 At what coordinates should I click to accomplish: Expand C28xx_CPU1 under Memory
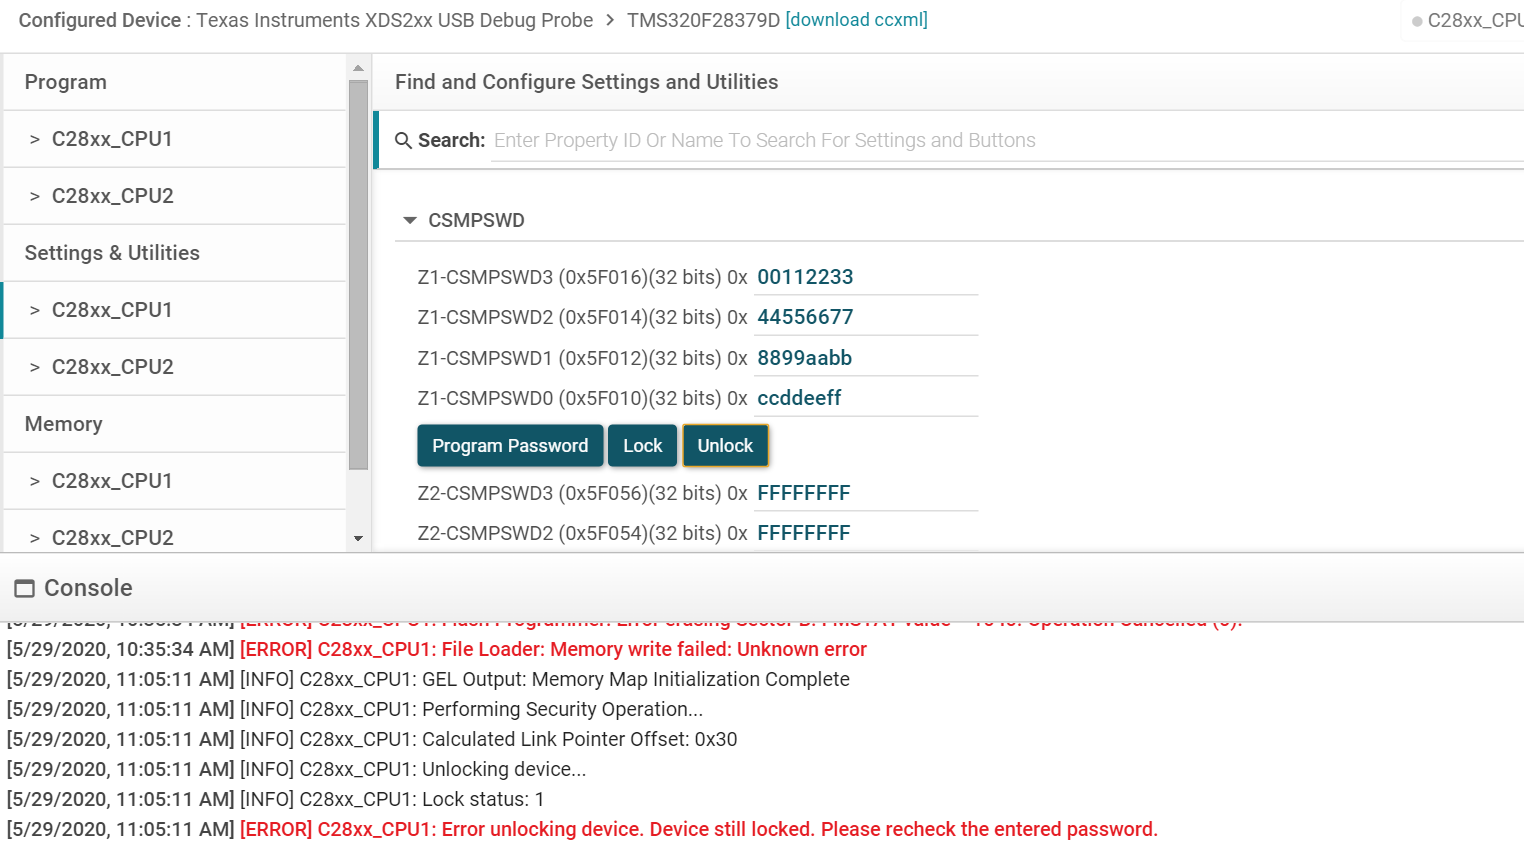111,481
